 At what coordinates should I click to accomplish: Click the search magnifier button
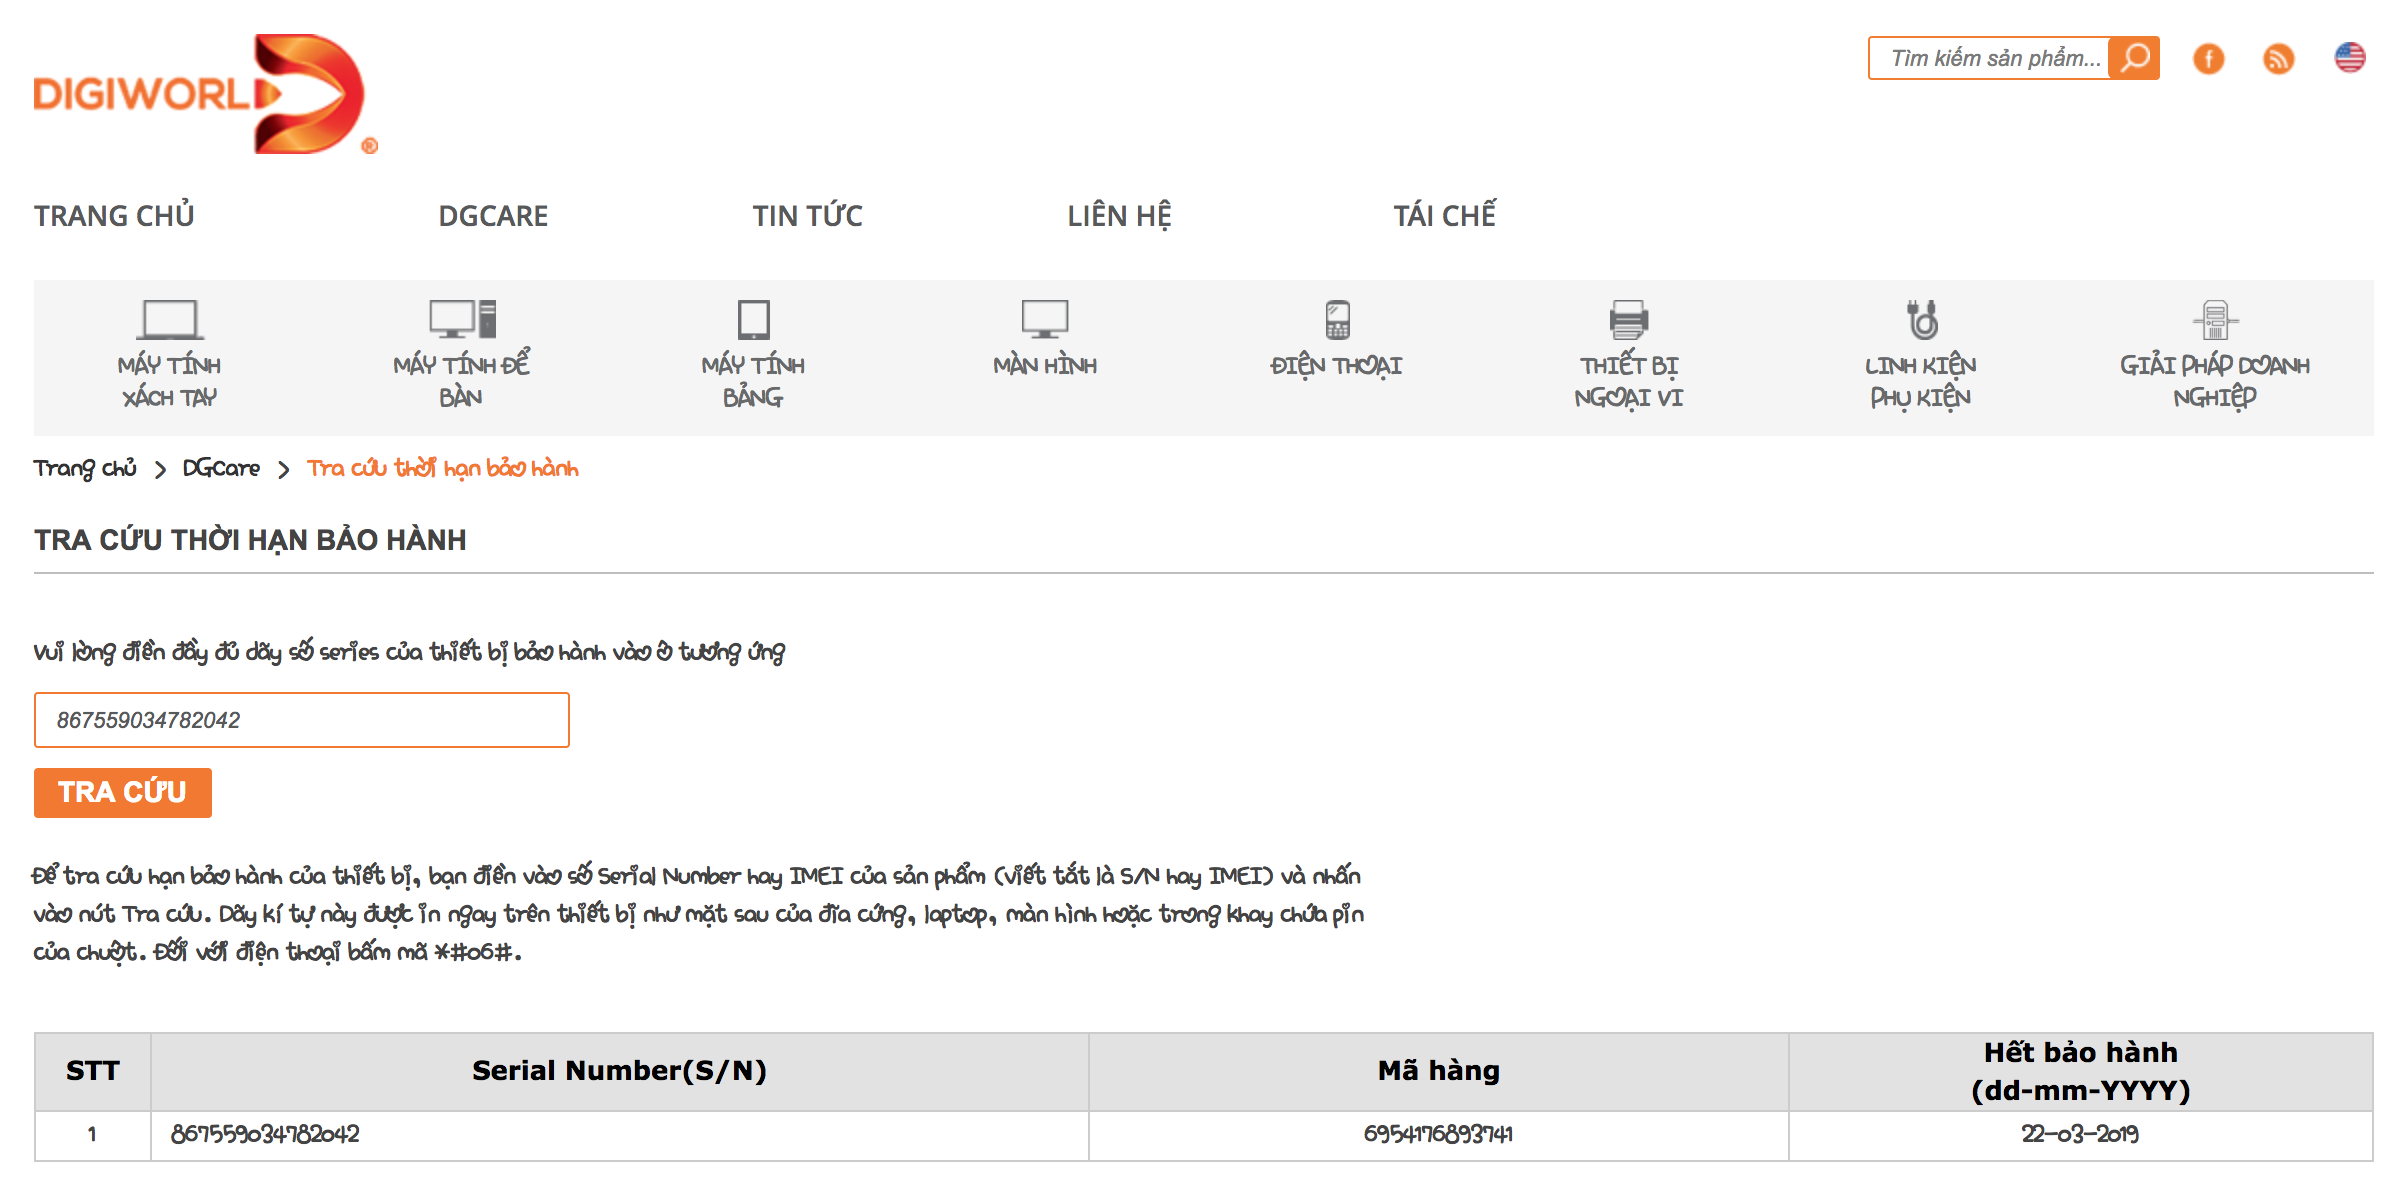click(x=2134, y=58)
